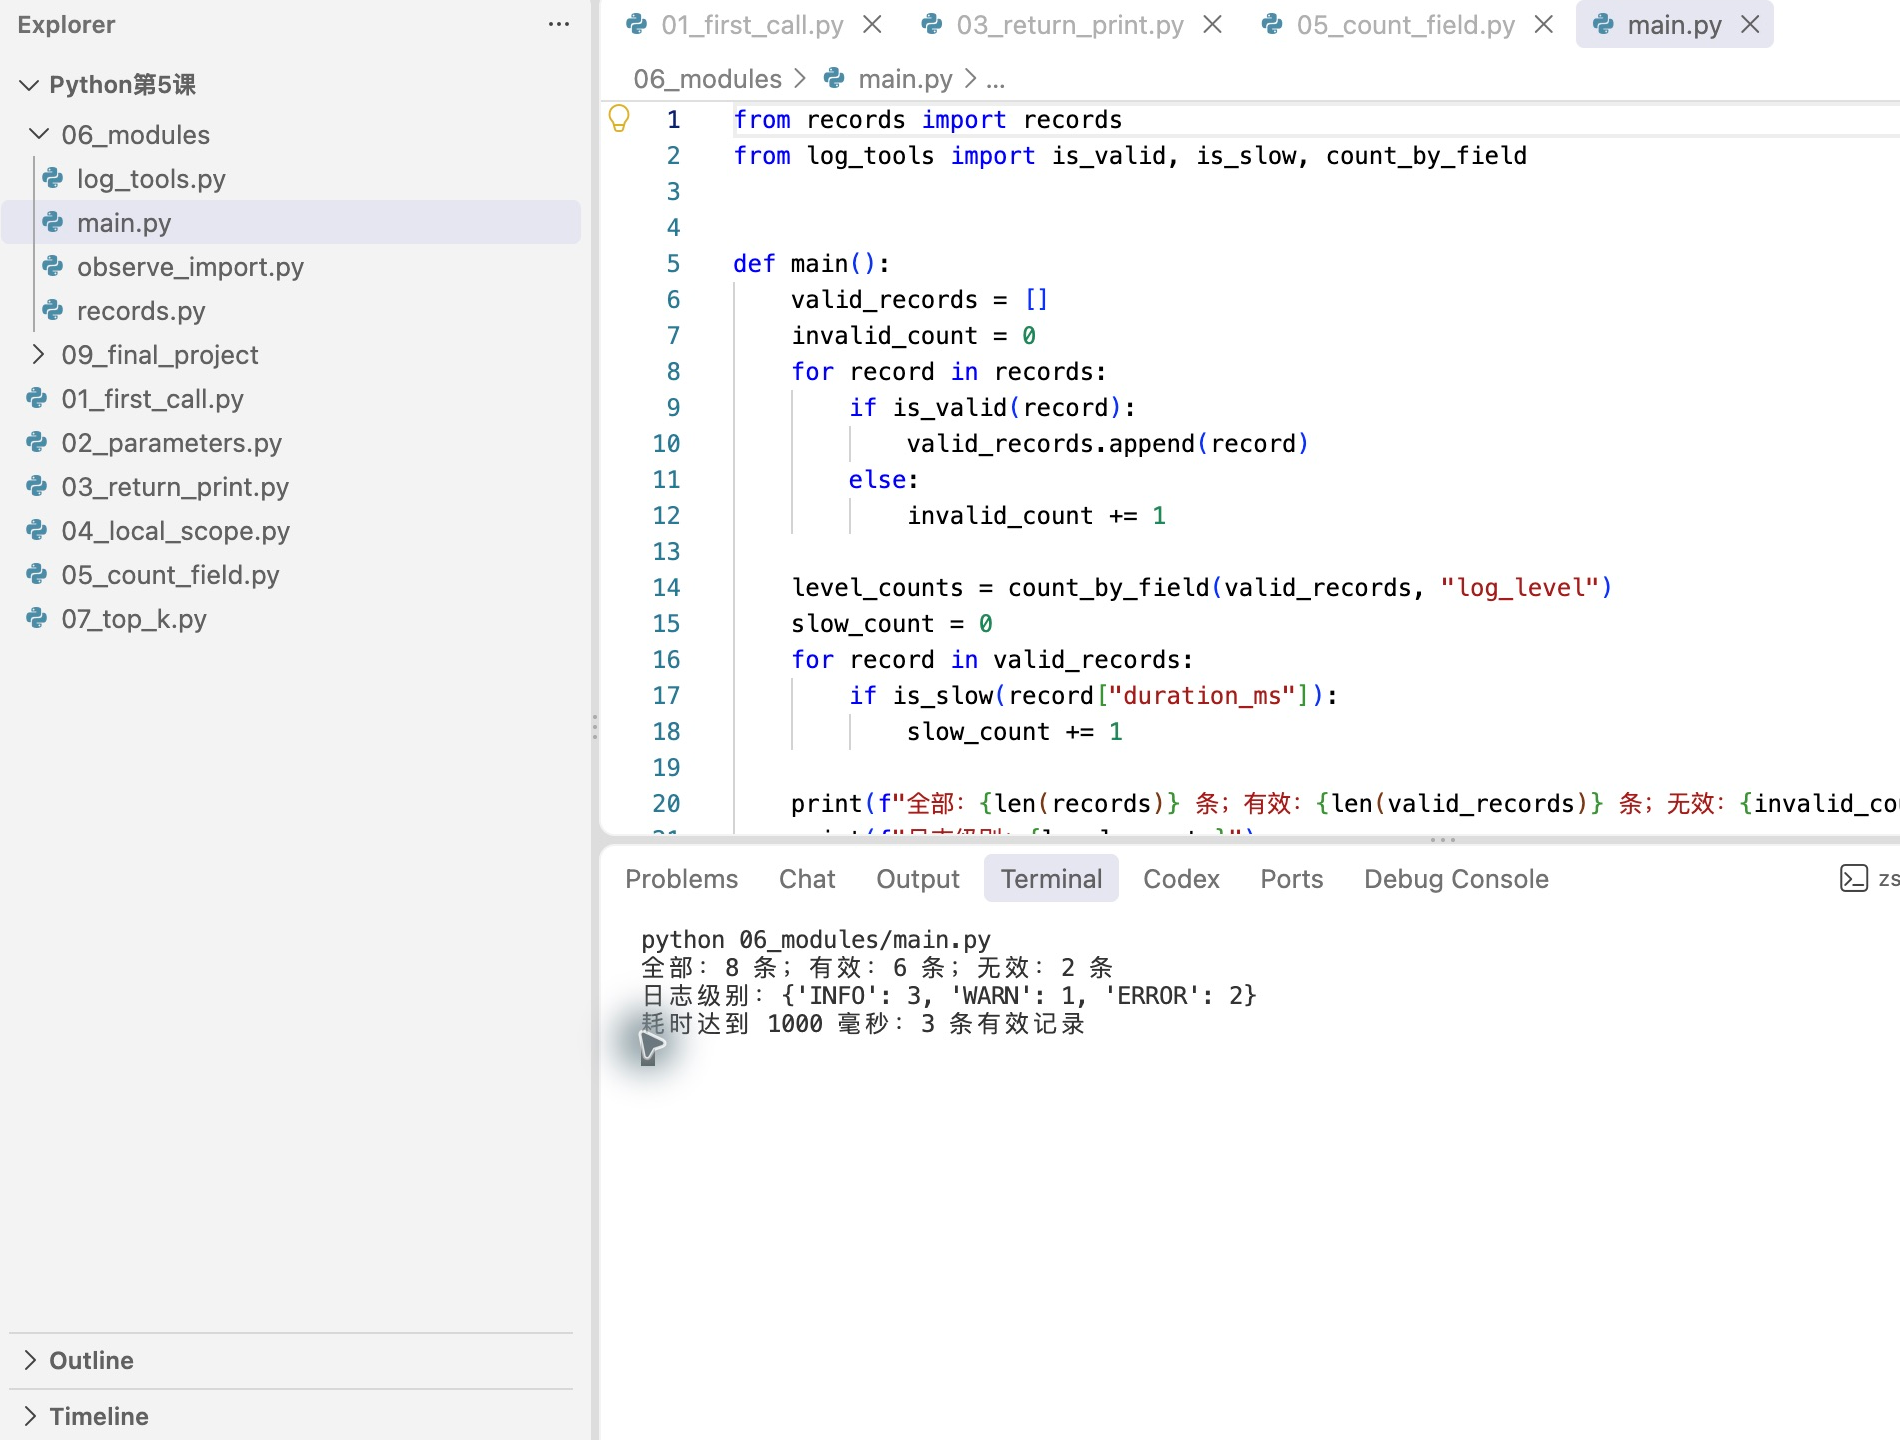Click the 06_modules breadcrumb segment
The width and height of the screenshot is (1900, 1440).
pyautogui.click(x=707, y=79)
